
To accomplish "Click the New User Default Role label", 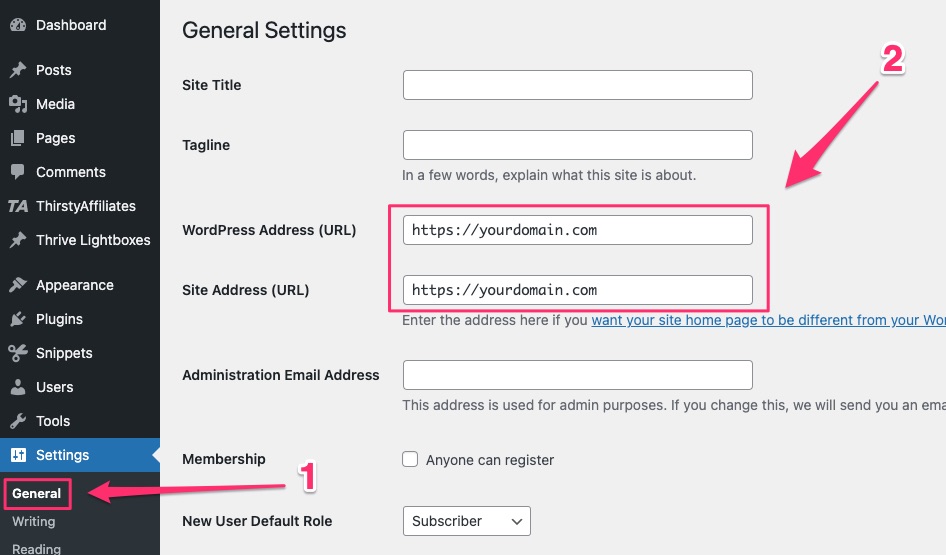I will [257, 521].
